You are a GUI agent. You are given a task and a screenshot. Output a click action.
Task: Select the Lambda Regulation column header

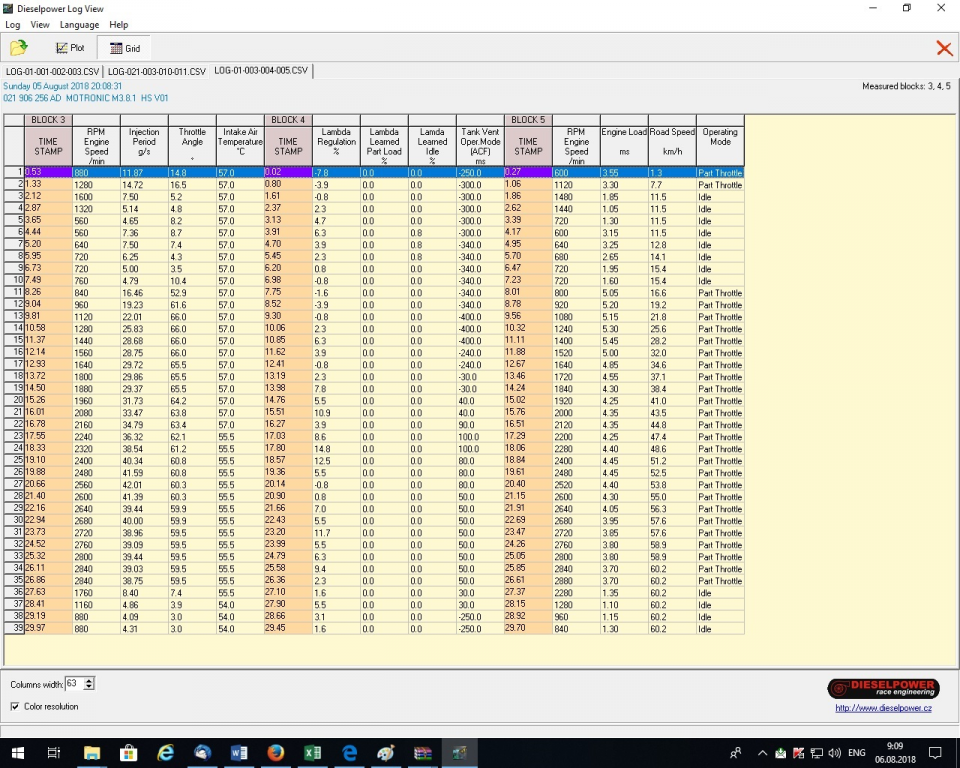[x=336, y=142]
